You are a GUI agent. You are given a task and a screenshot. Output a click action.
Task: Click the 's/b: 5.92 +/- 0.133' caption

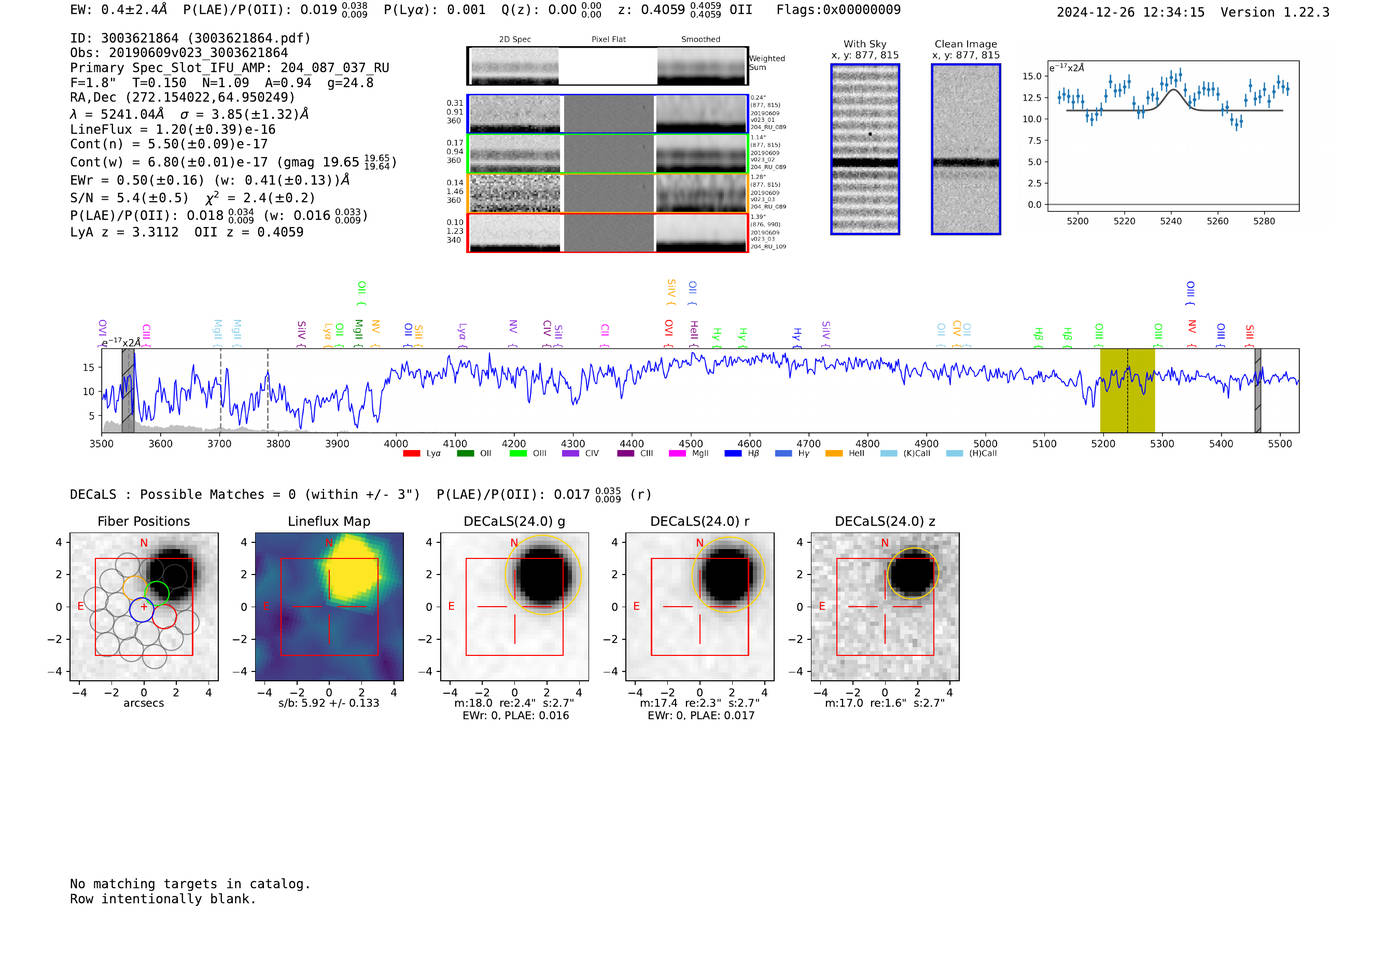[x=329, y=703]
